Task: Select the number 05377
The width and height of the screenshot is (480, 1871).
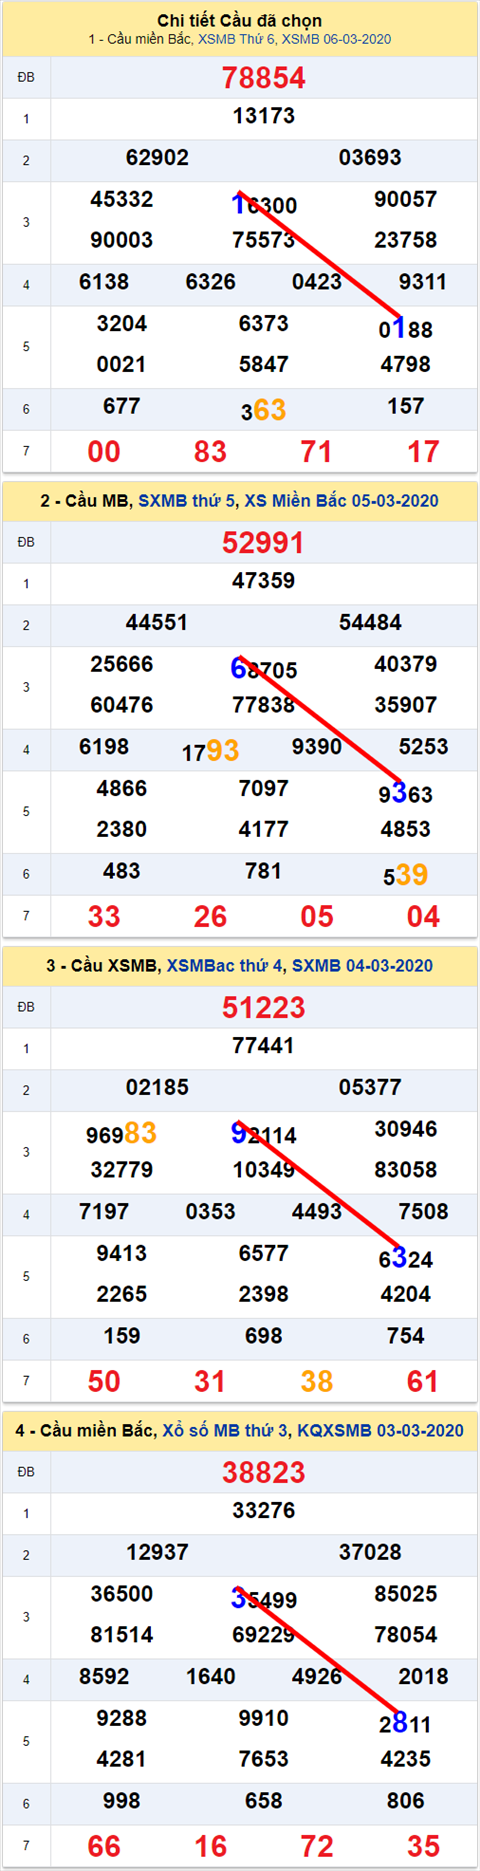Action: coord(370,1088)
